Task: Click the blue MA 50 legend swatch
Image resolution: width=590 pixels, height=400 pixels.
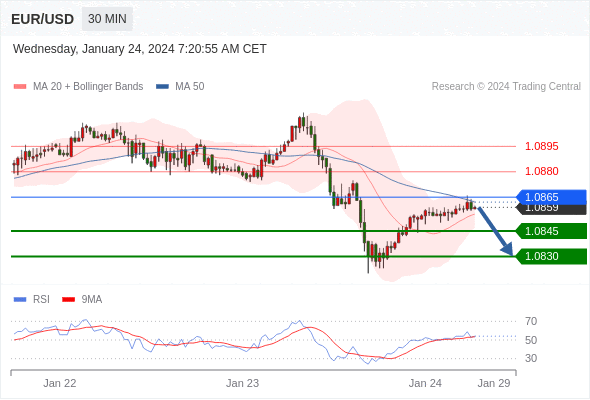Action: point(162,87)
